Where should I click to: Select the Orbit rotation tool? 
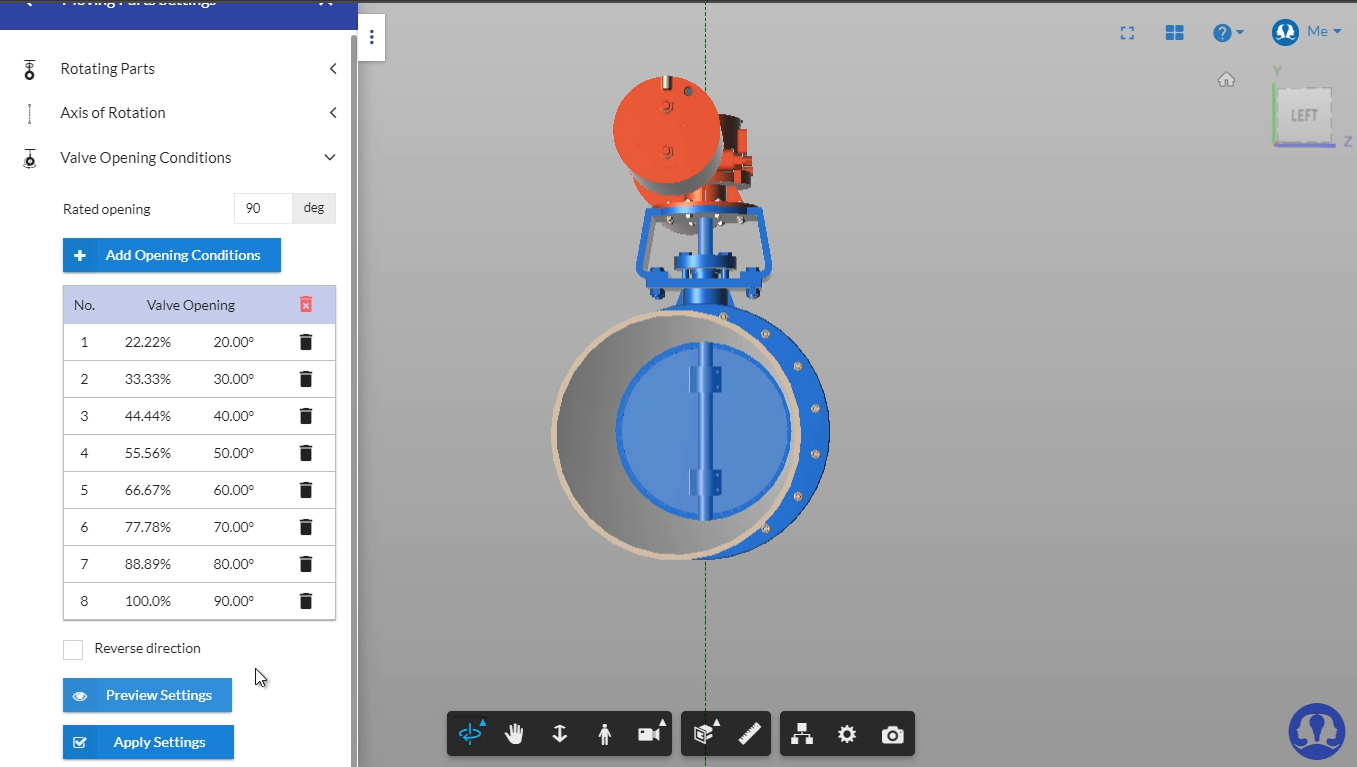pos(470,734)
